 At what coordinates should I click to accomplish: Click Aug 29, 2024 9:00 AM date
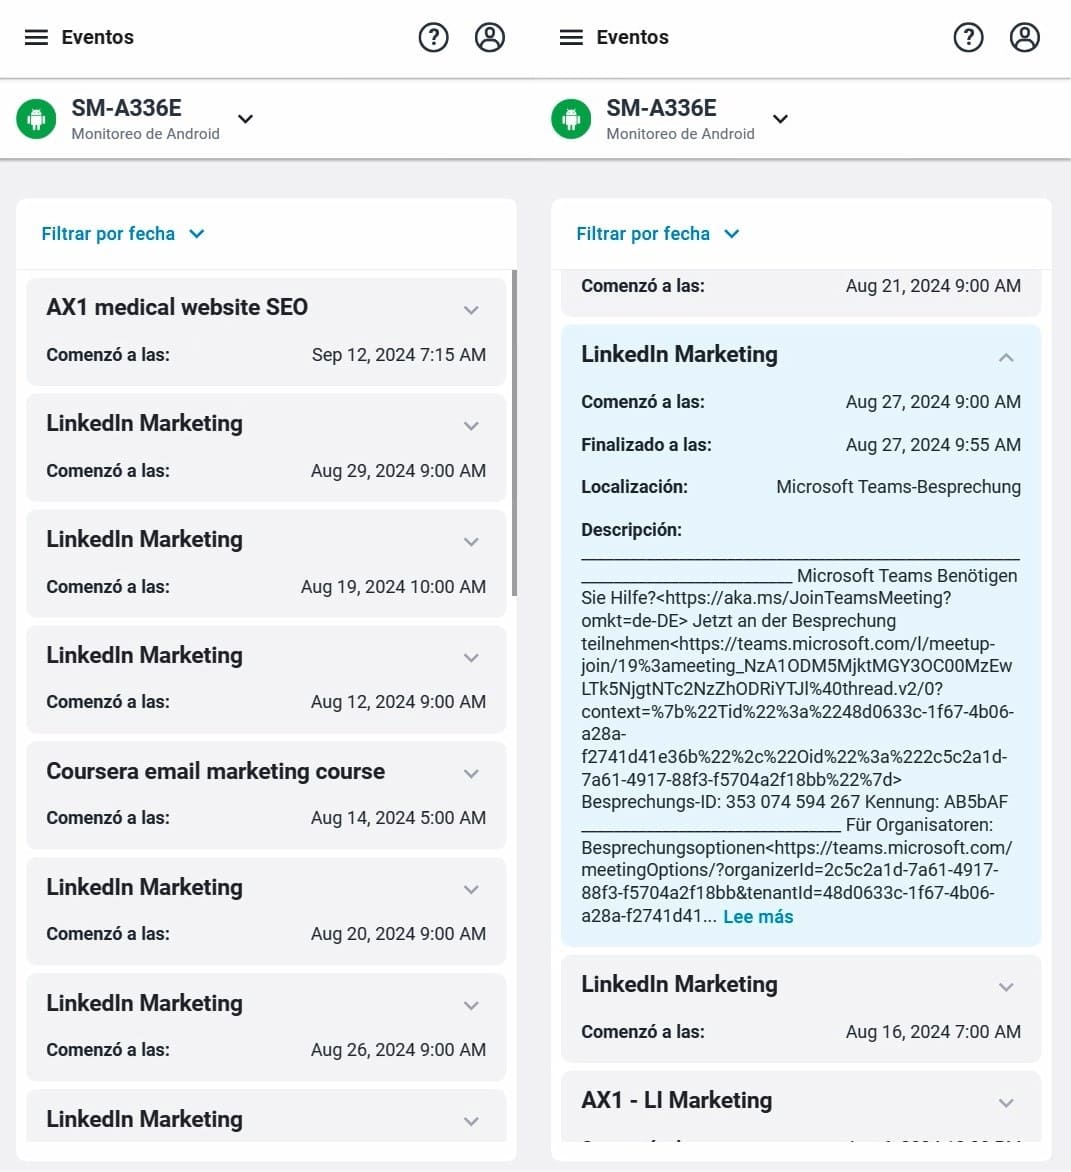(x=398, y=471)
